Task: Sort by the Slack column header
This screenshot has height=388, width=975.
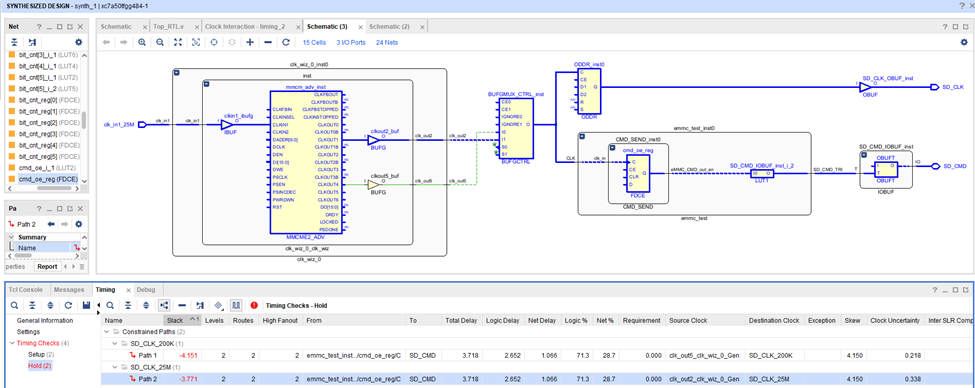Action: point(183,321)
